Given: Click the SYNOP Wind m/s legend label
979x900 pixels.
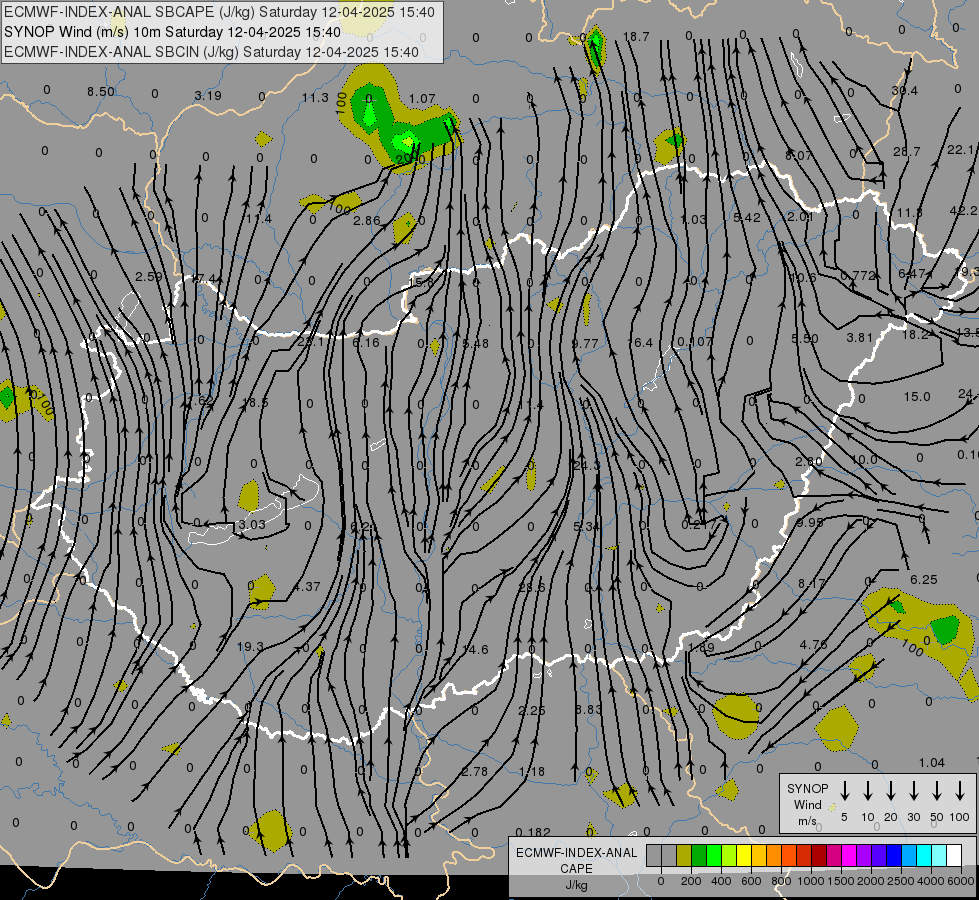Looking at the screenshot, I should click(807, 805).
